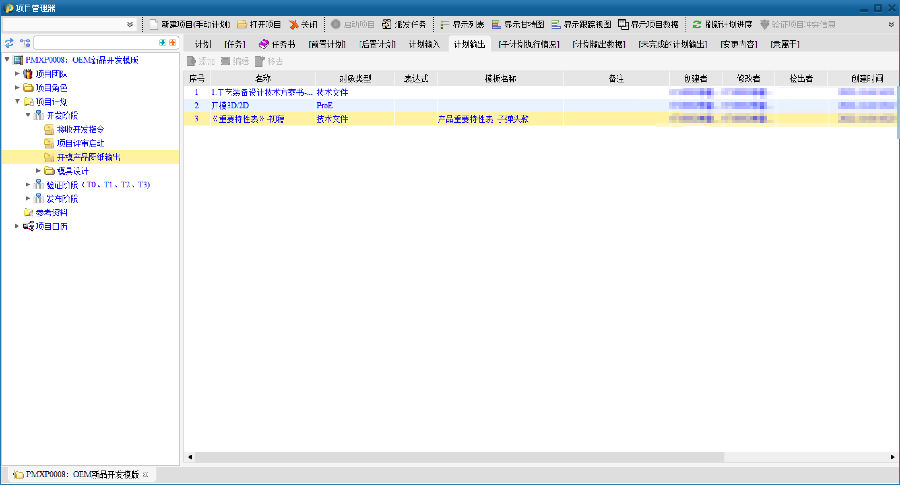This screenshot has width=900, height=485.
Task: Click the tree structure icon above project tree
Action: point(25,42)
